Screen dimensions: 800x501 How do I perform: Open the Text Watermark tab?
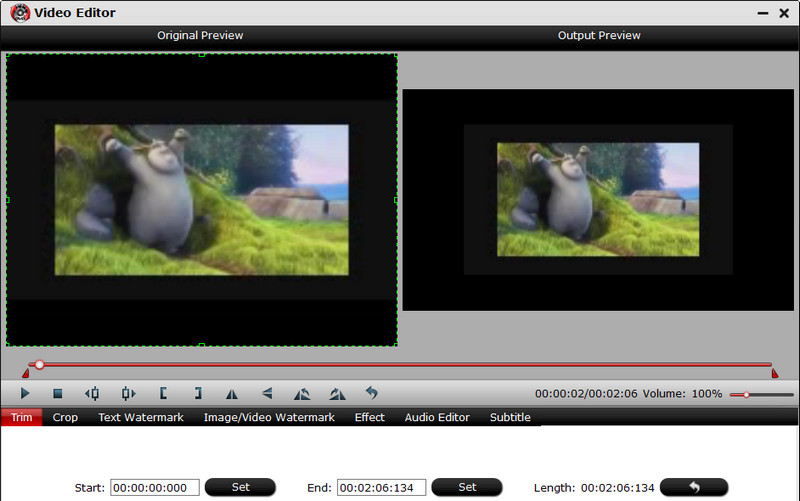pos(140,417)
